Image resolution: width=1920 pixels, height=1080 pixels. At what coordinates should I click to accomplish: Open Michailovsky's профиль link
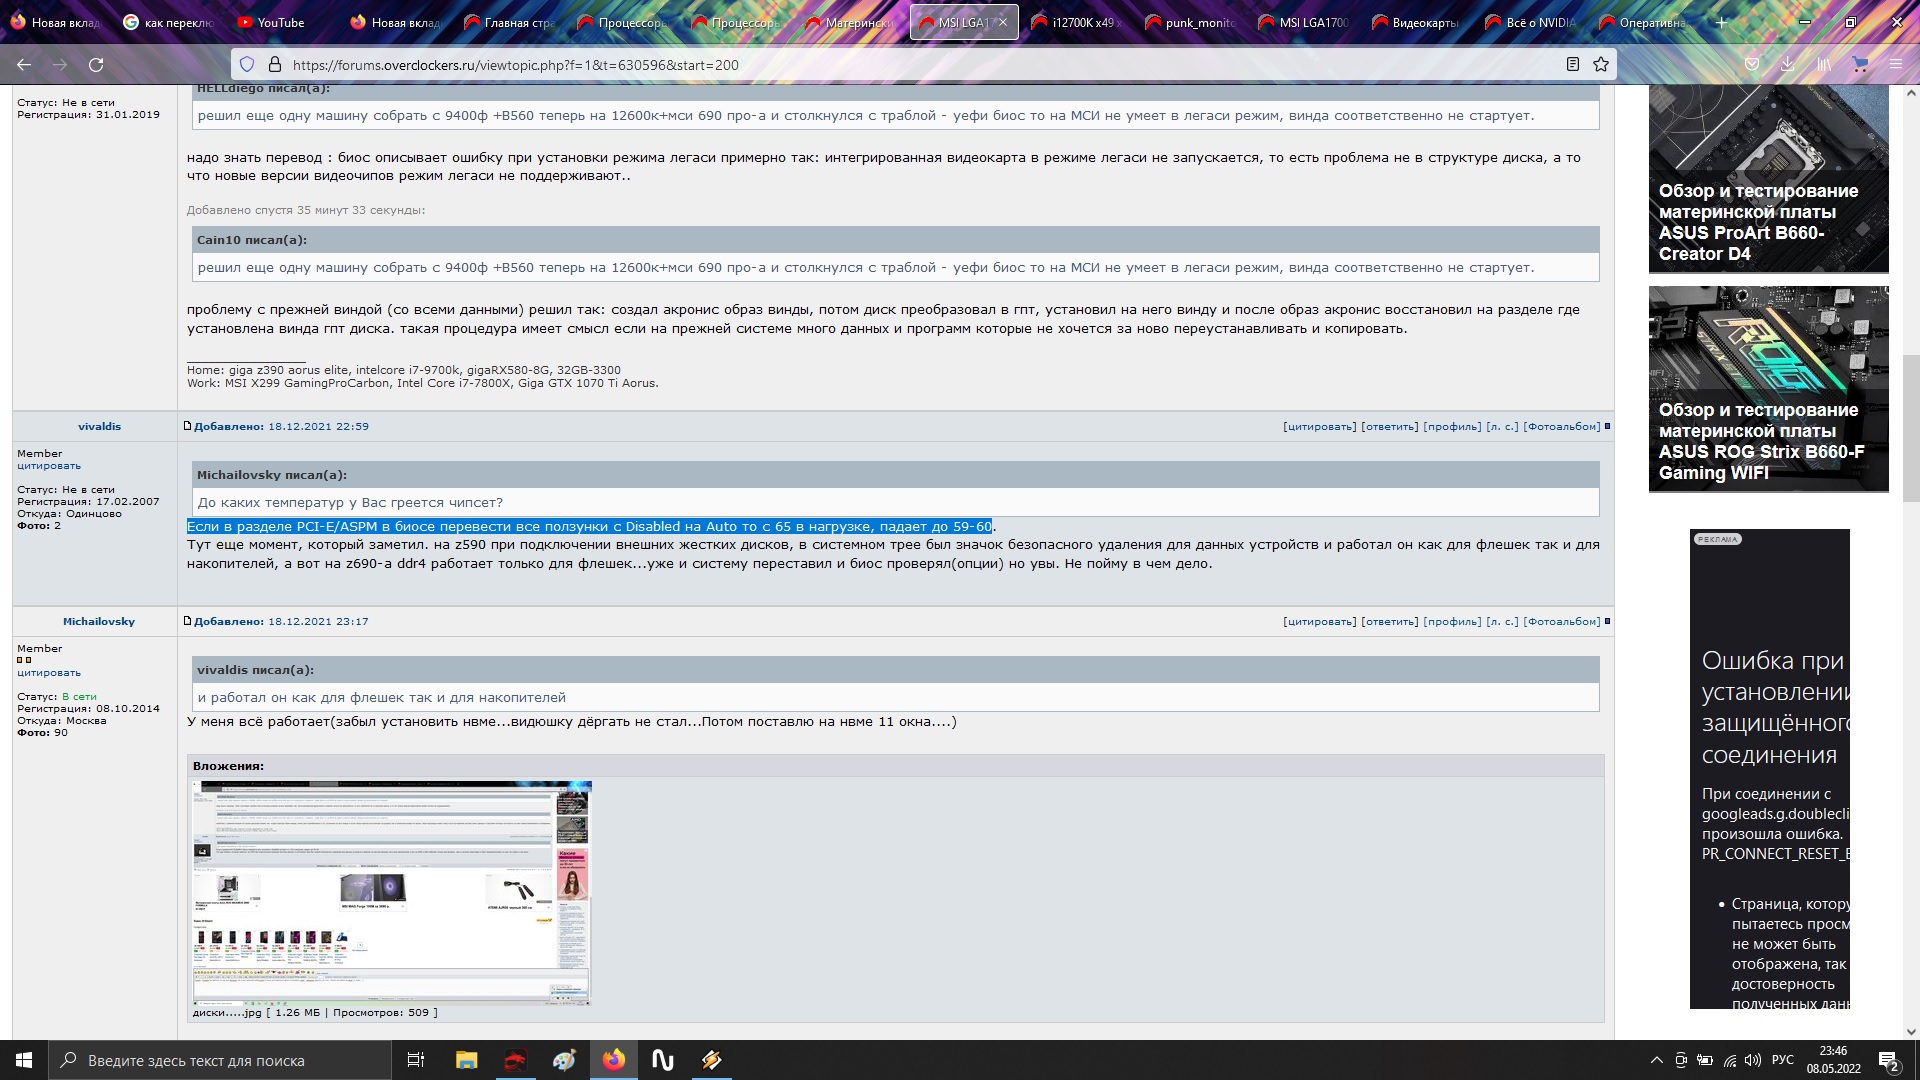1452,622
